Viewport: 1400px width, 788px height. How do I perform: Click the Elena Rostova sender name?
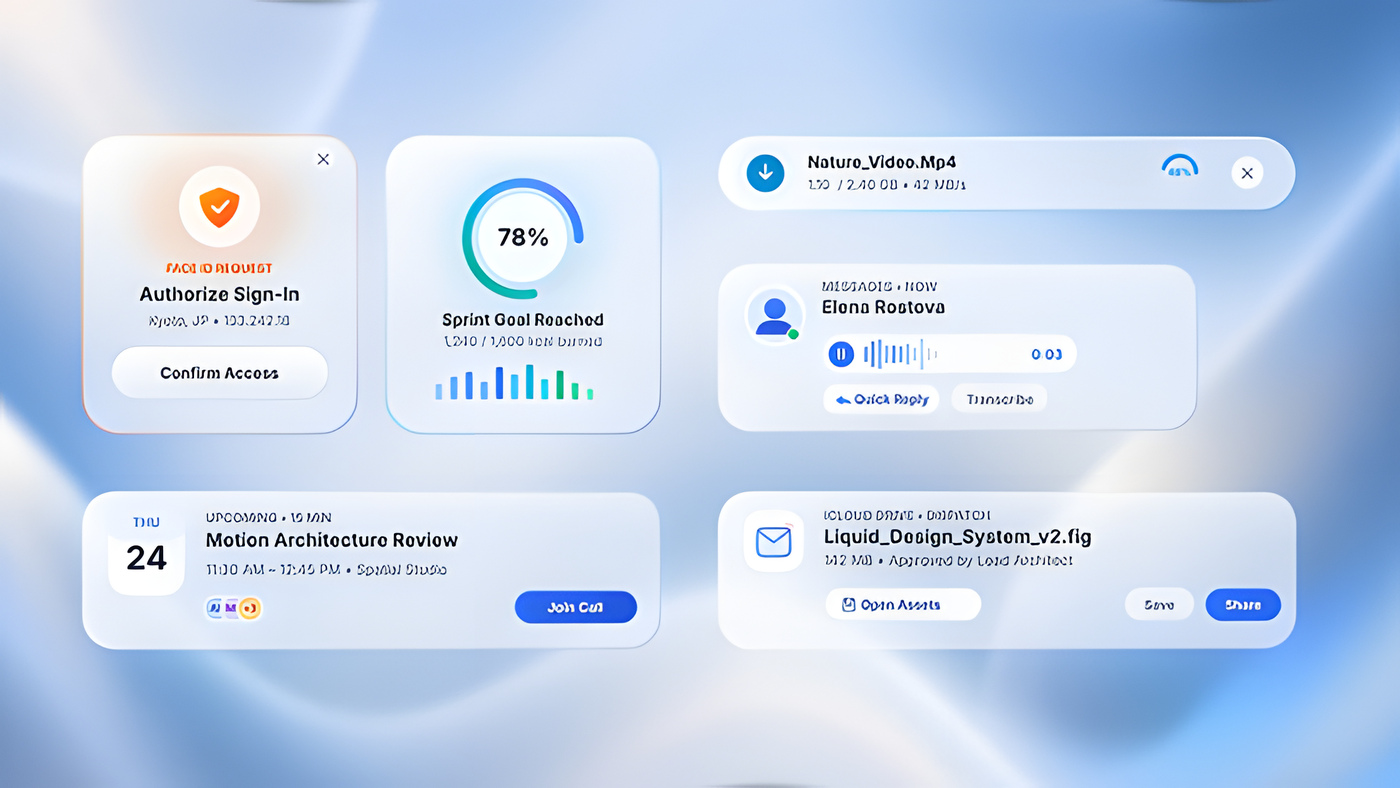pos(883,307)
